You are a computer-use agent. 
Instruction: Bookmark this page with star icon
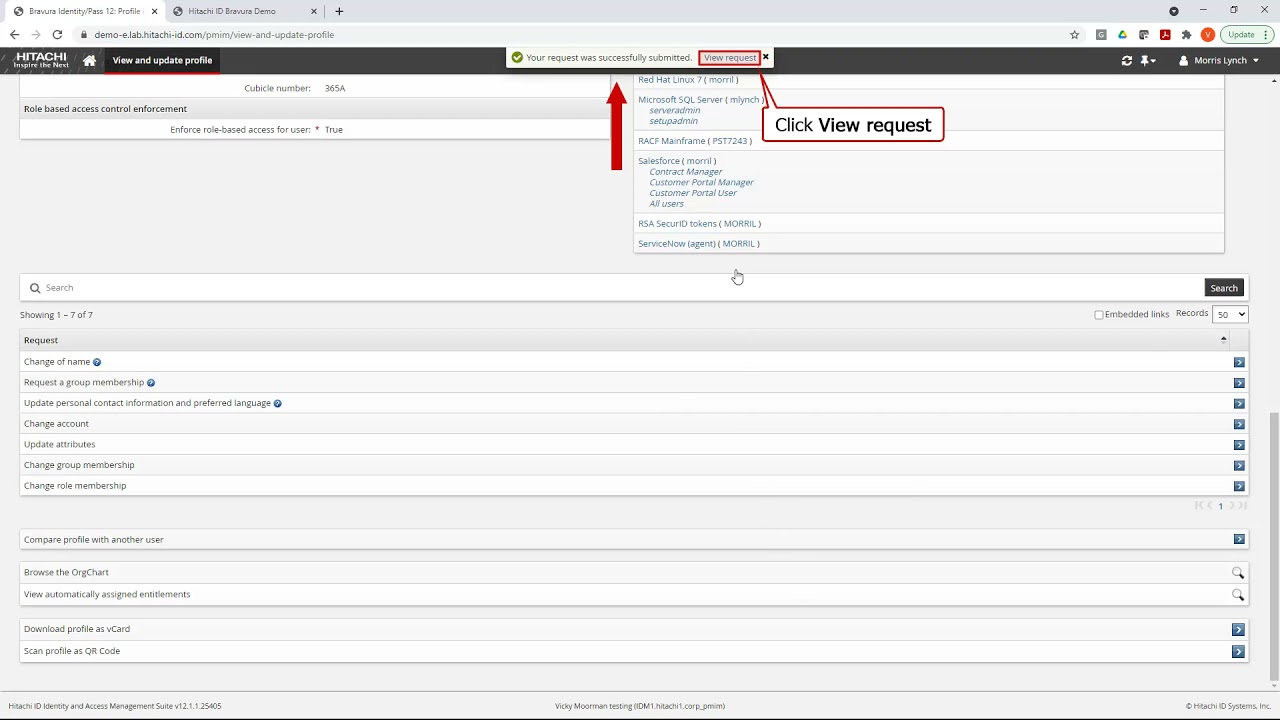[1075, 35]
